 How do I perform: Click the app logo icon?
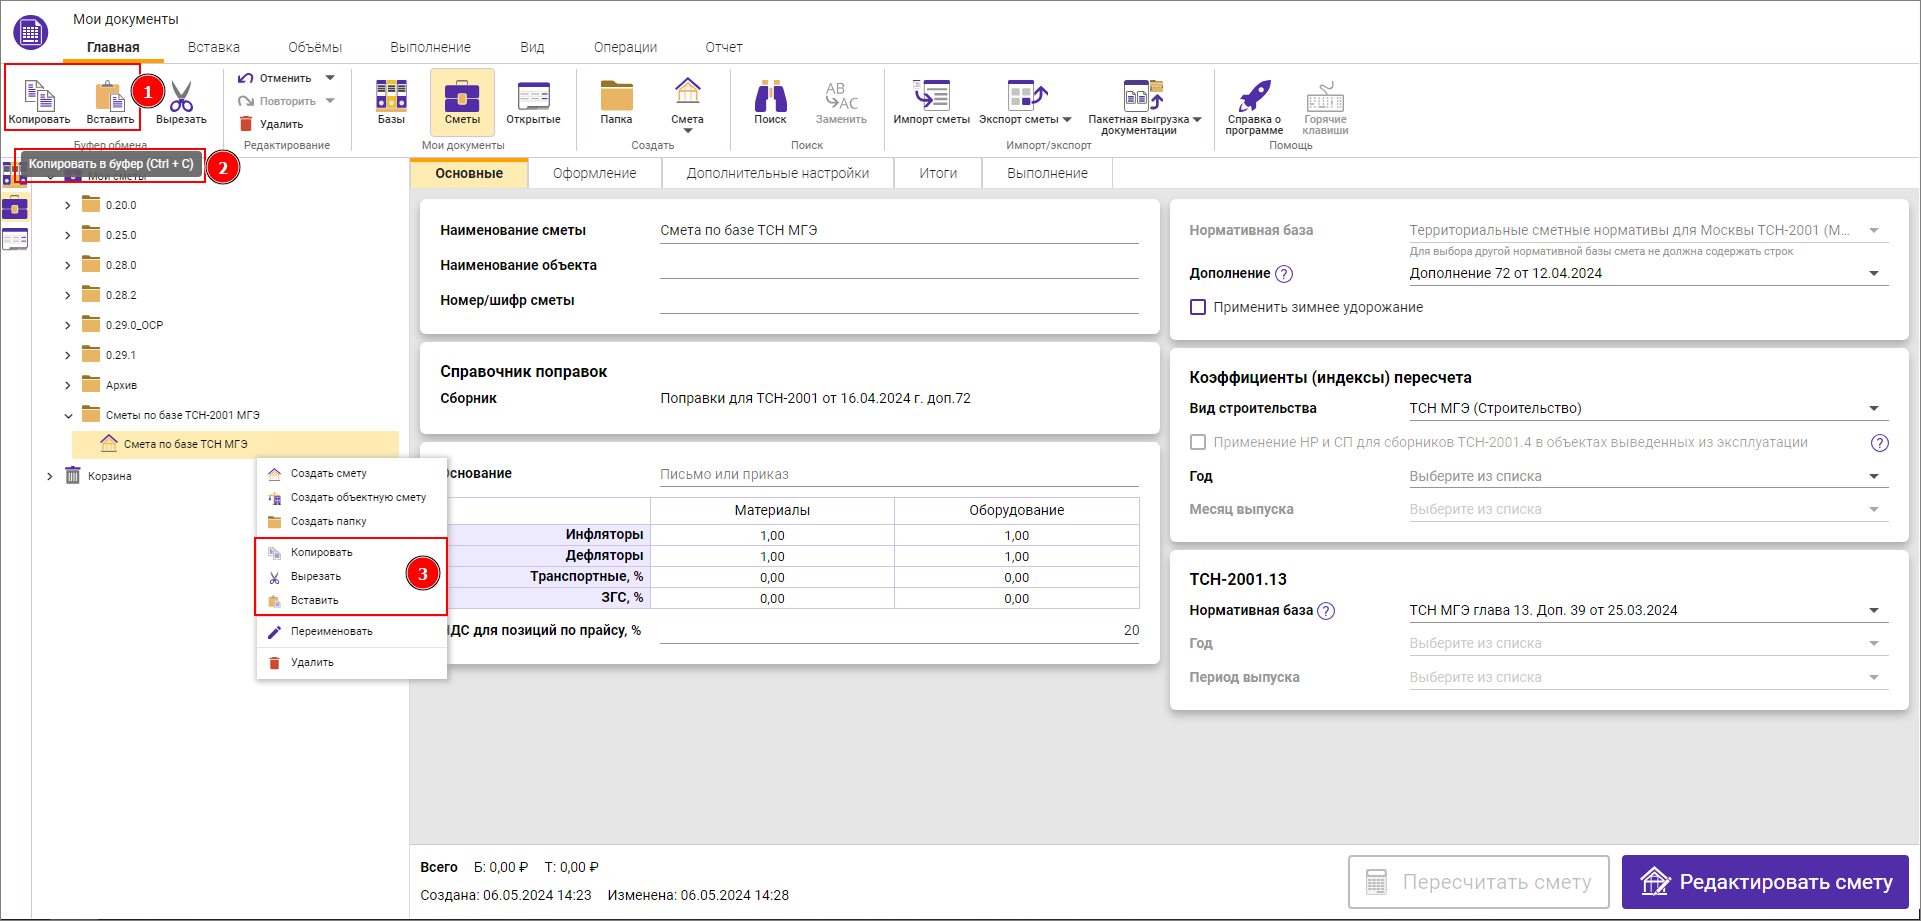click(x=31, y=32)
